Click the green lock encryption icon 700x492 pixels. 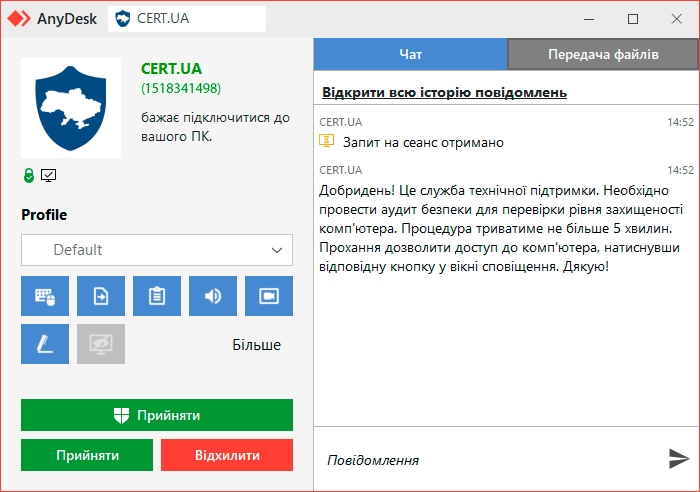[x=30, y=176]
